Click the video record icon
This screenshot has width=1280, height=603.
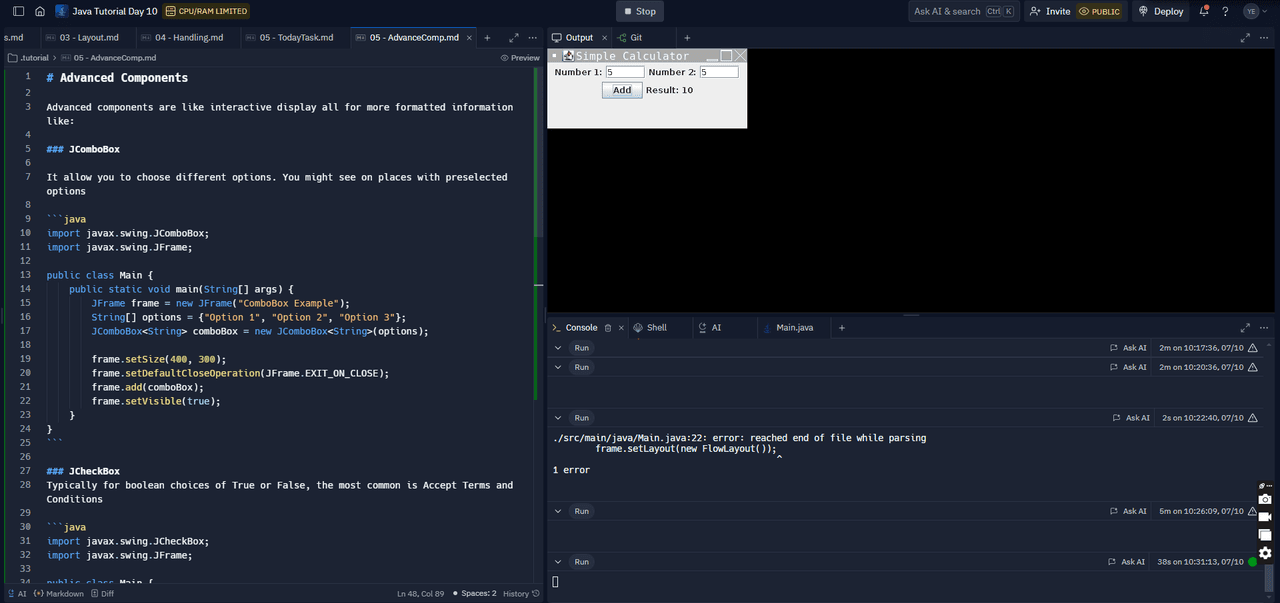coord(1265,517)
